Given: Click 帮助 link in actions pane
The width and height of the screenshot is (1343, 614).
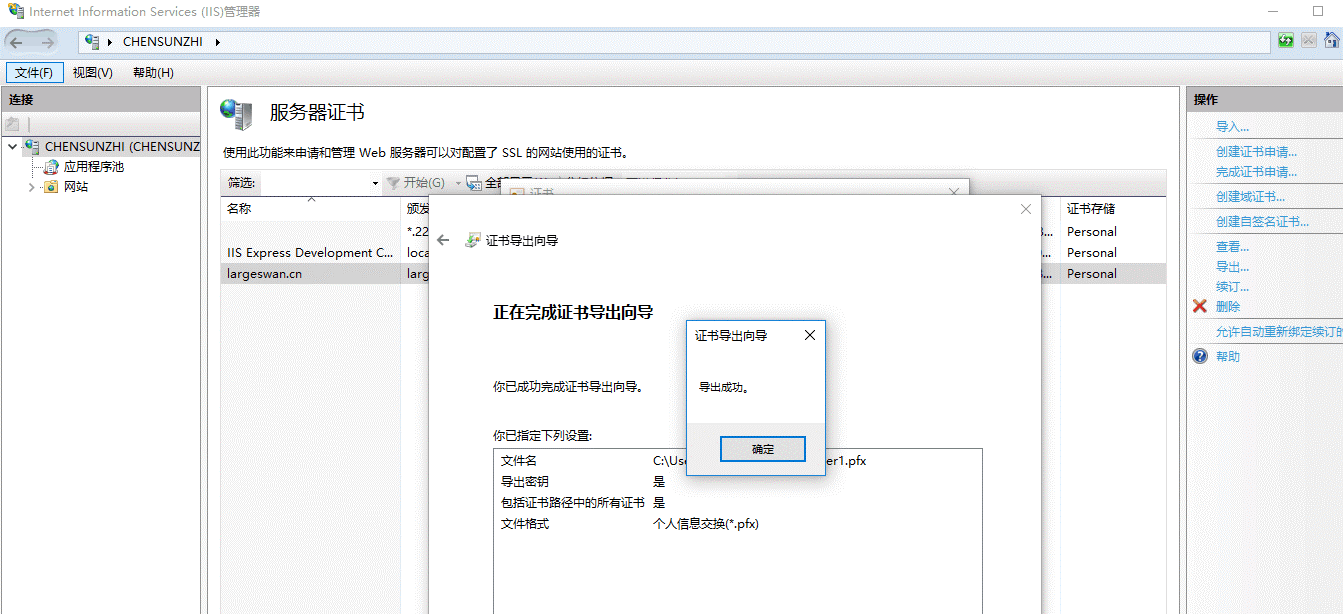Looking at the screenshot, I should [1228, 357].
